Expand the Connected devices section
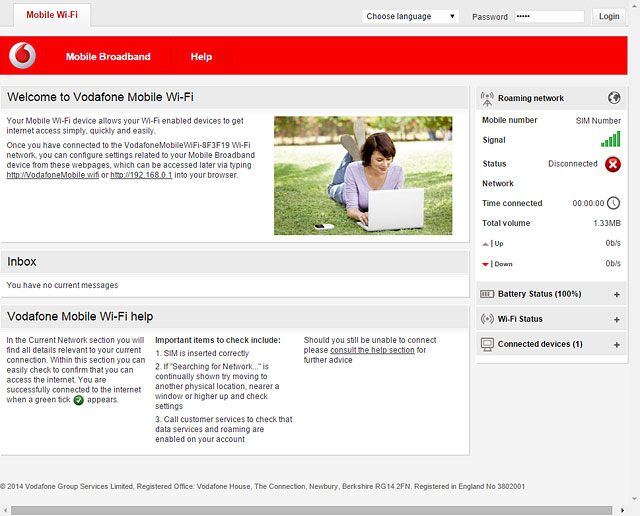The image size is (640, 516). coord(616,345)
